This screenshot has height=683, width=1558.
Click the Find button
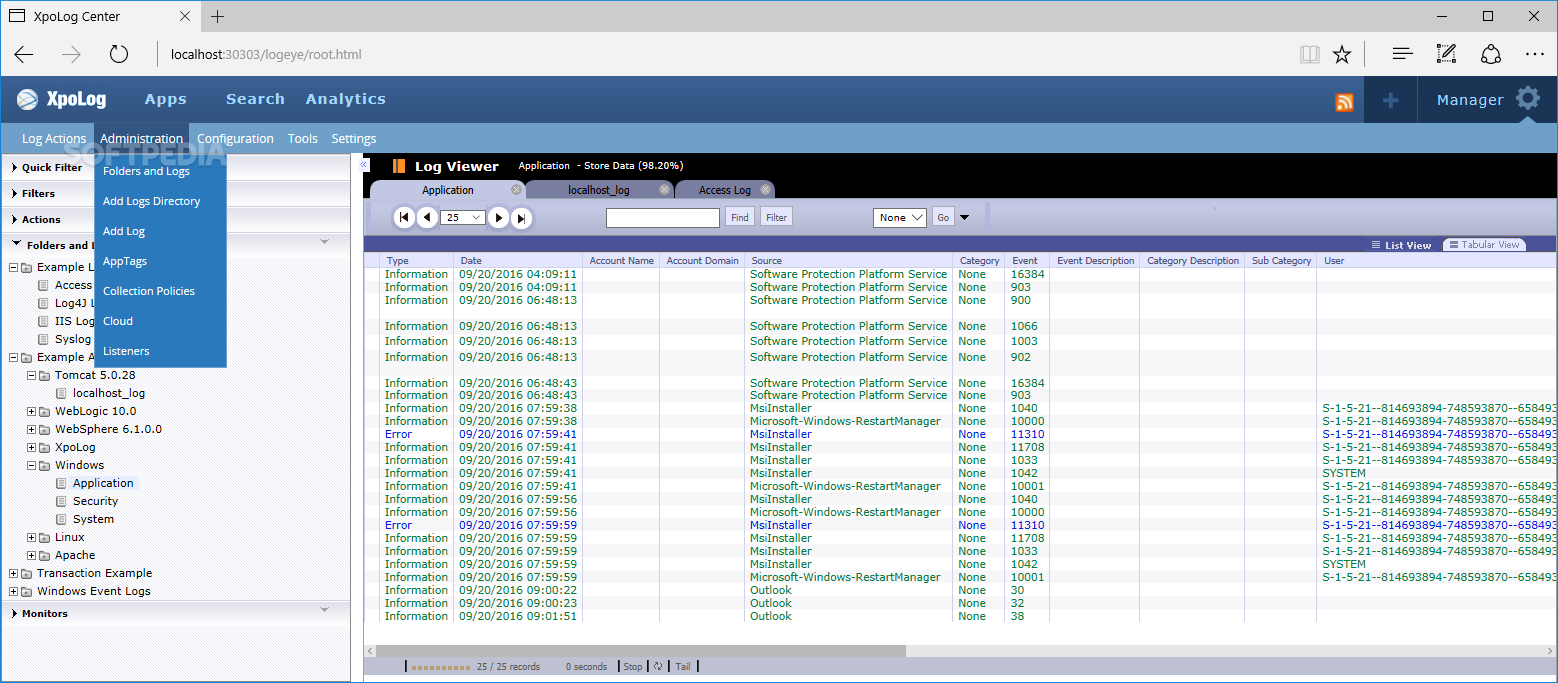(740, 217)
